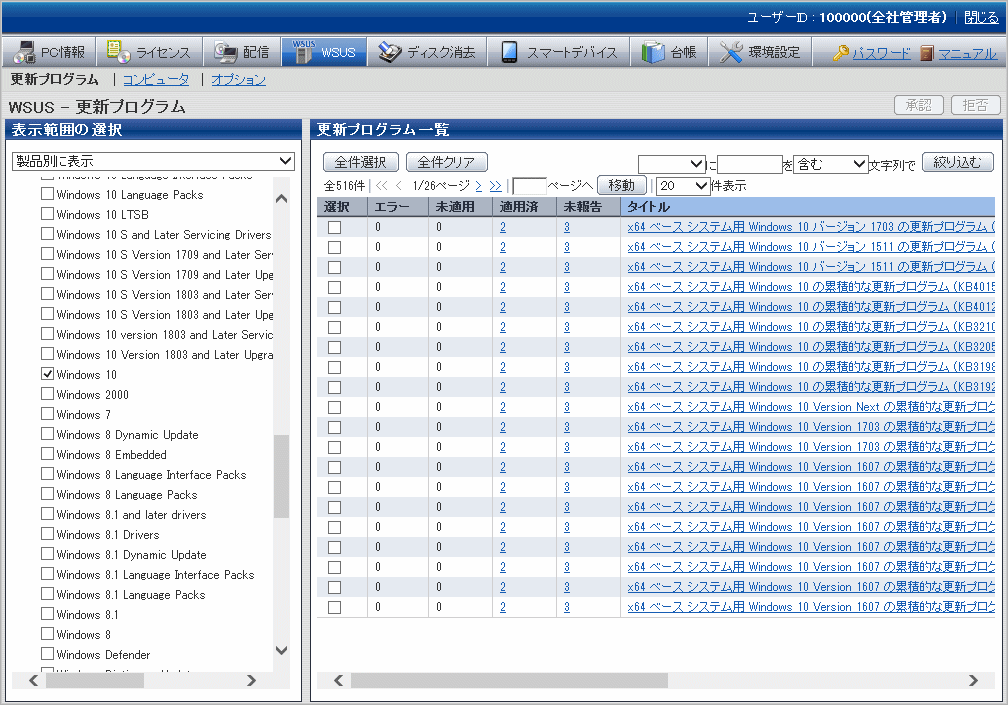The image size is (1008, 705).
Task: Click the 配信 distribution icon
Action: click(226, 52)
